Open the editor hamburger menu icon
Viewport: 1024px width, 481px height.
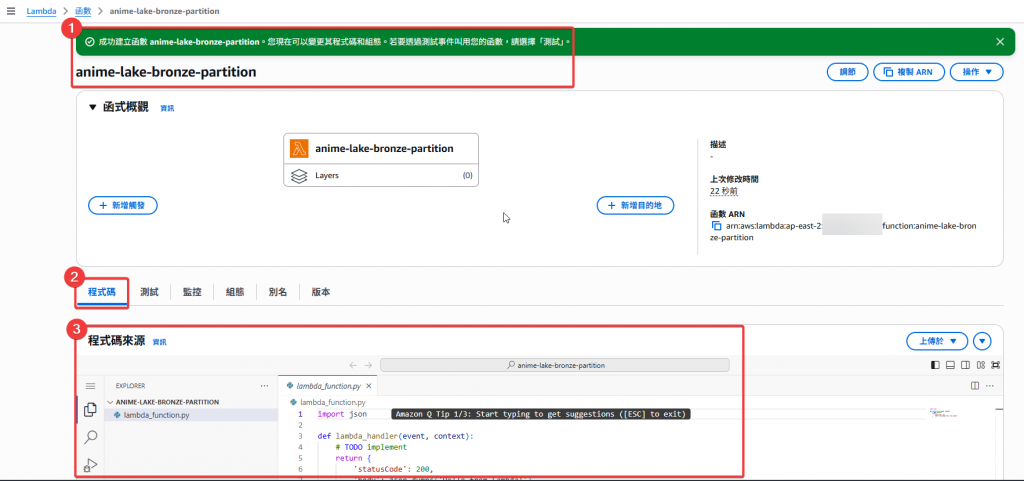pos(91,386)
